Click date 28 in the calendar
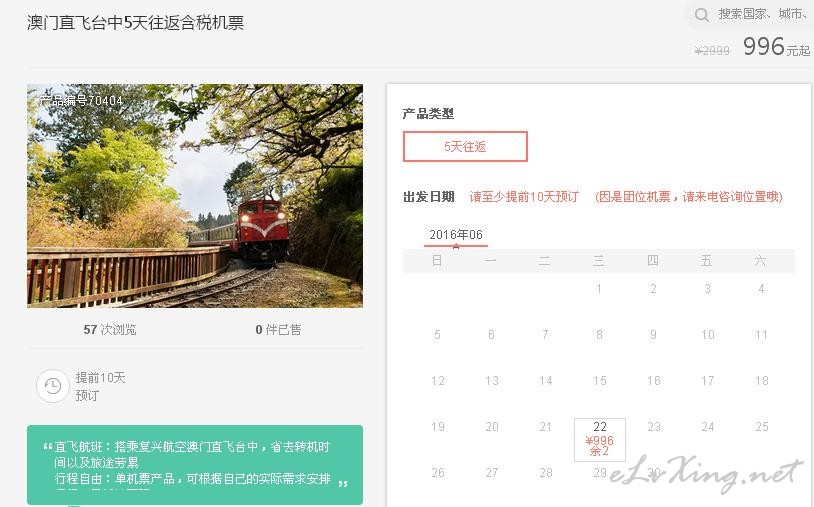 coord(546,473)
